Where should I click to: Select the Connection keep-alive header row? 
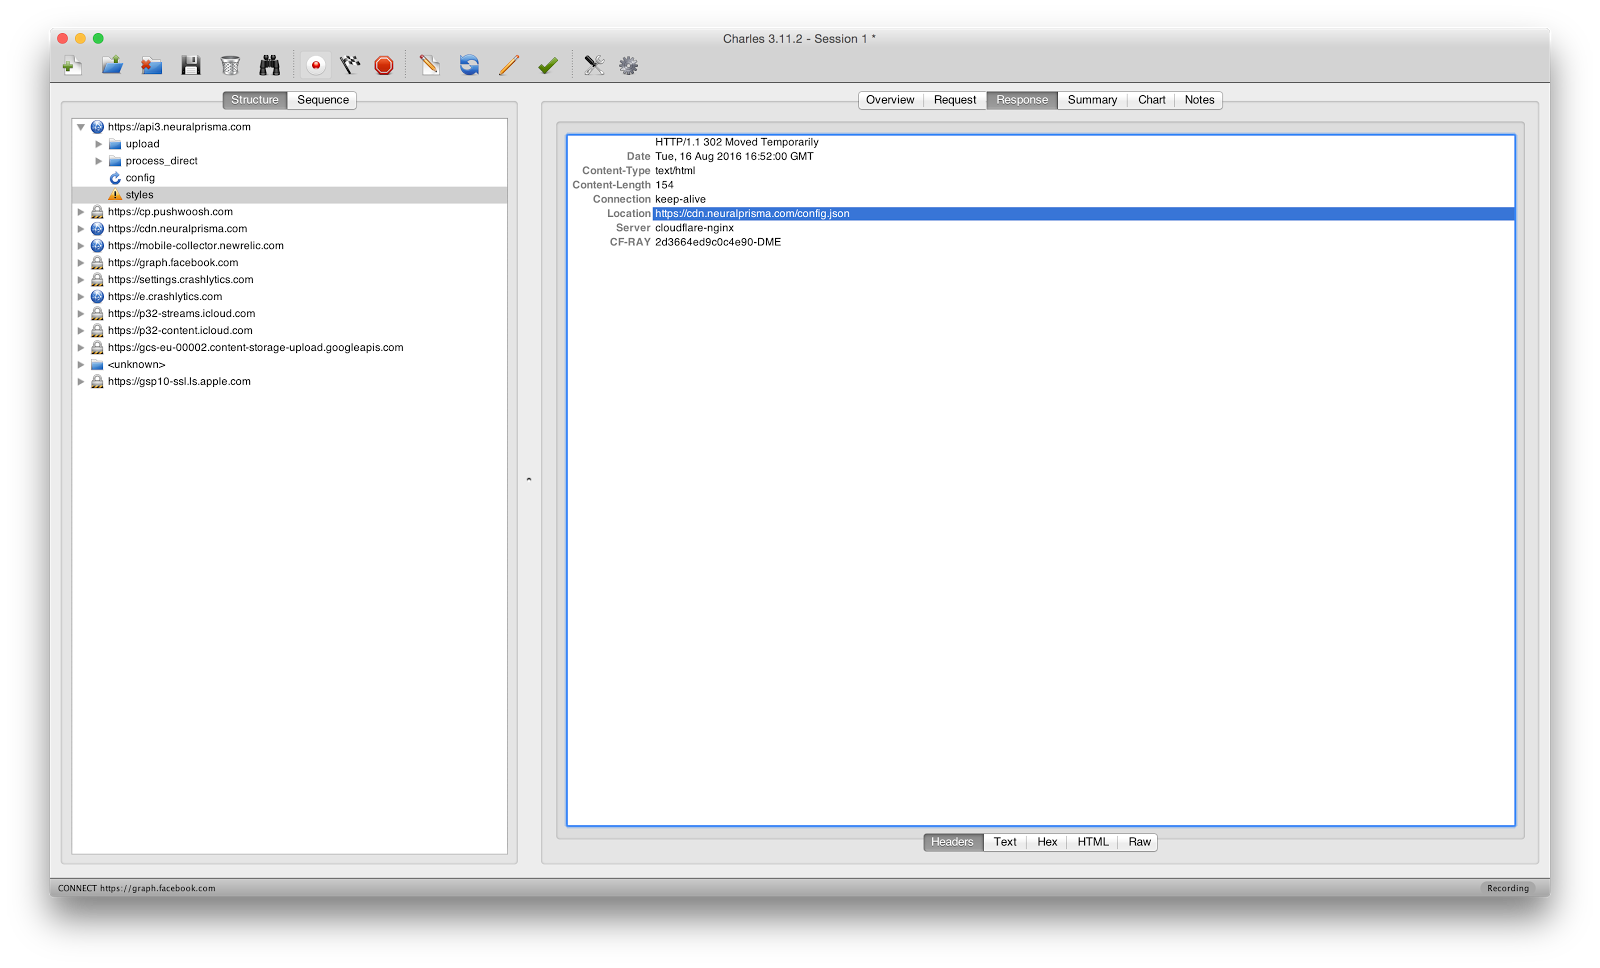[1040, 199]
